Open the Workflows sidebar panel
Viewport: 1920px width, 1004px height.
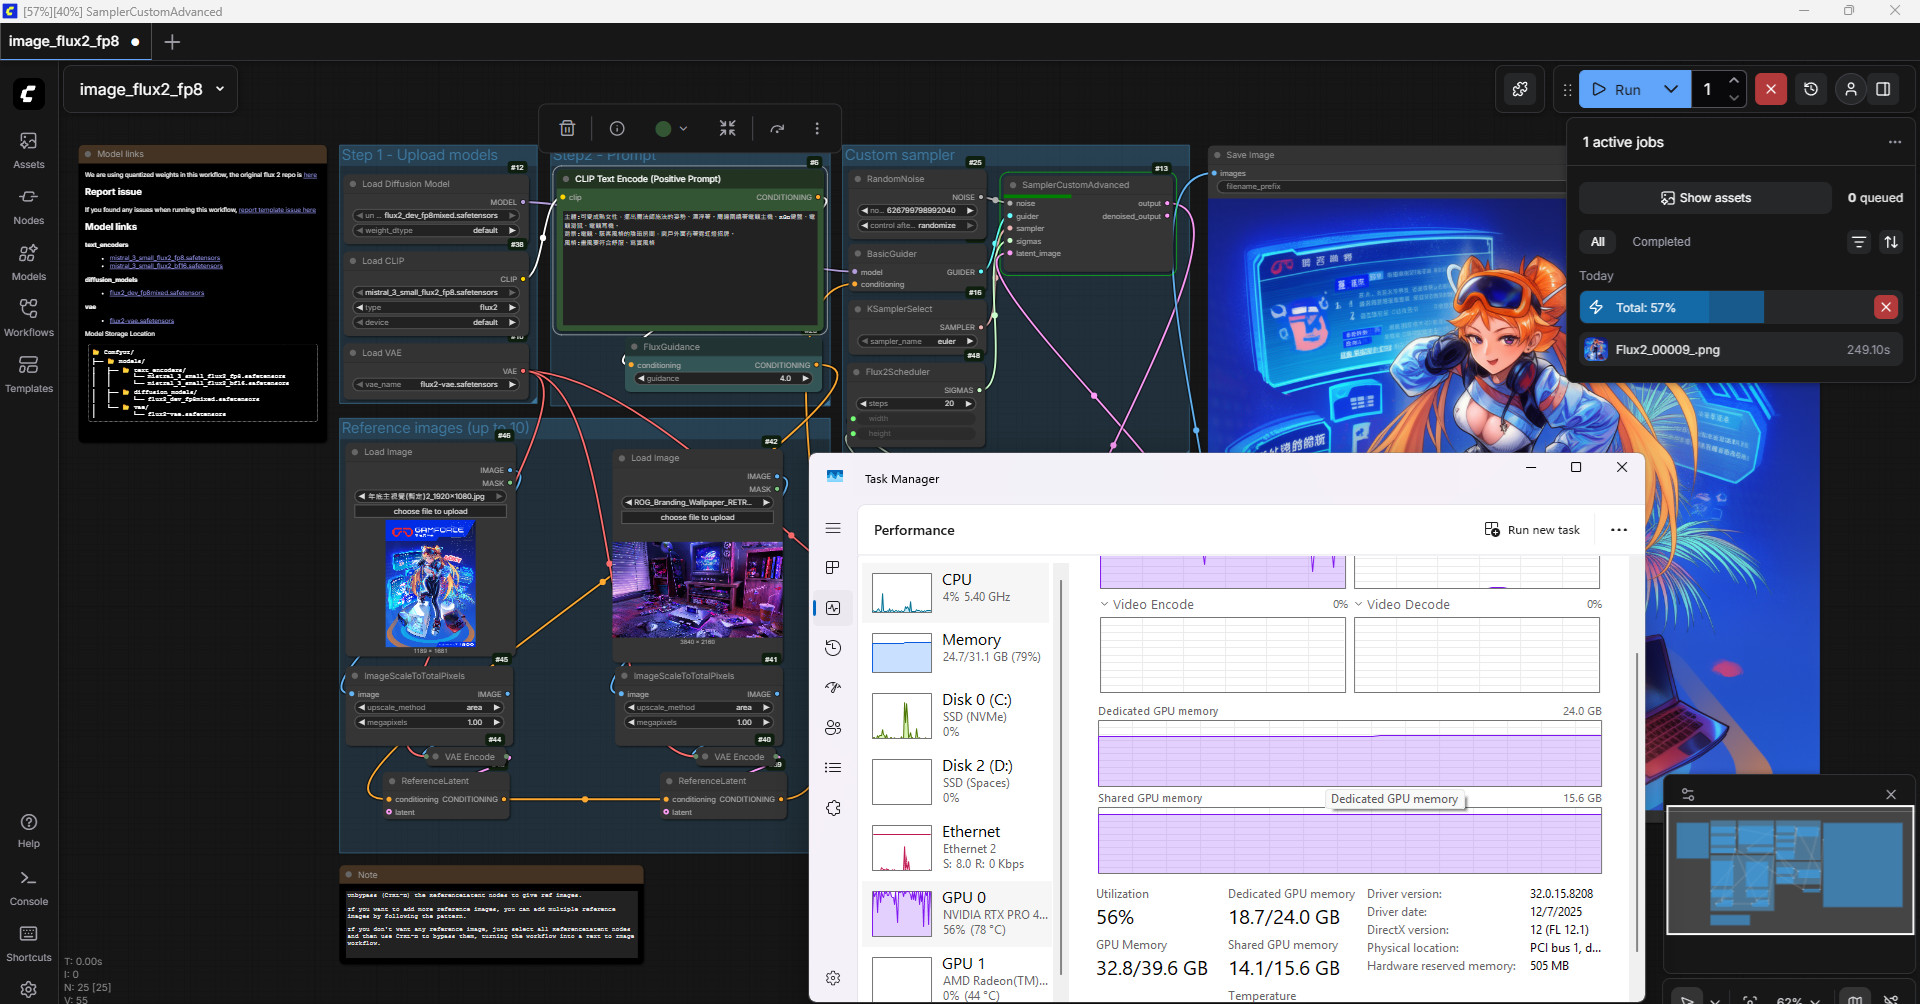tap(28, 318)
